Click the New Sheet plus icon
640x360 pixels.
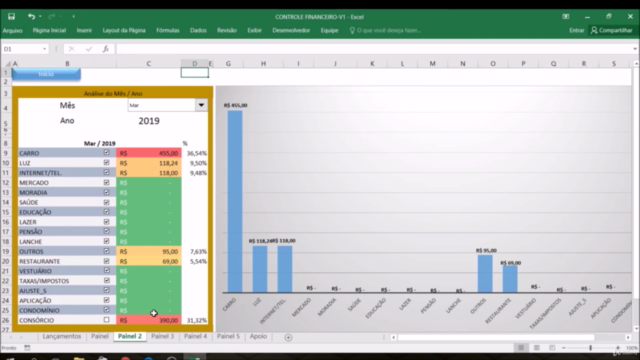coord(288,337)
